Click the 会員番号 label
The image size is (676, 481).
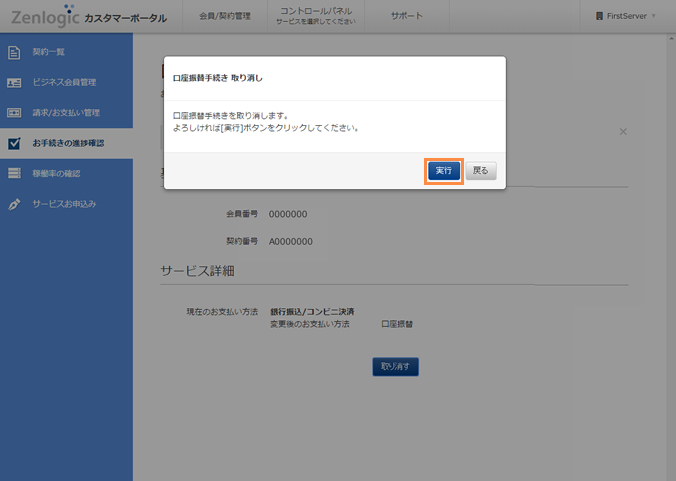click(x=241, y=214)
